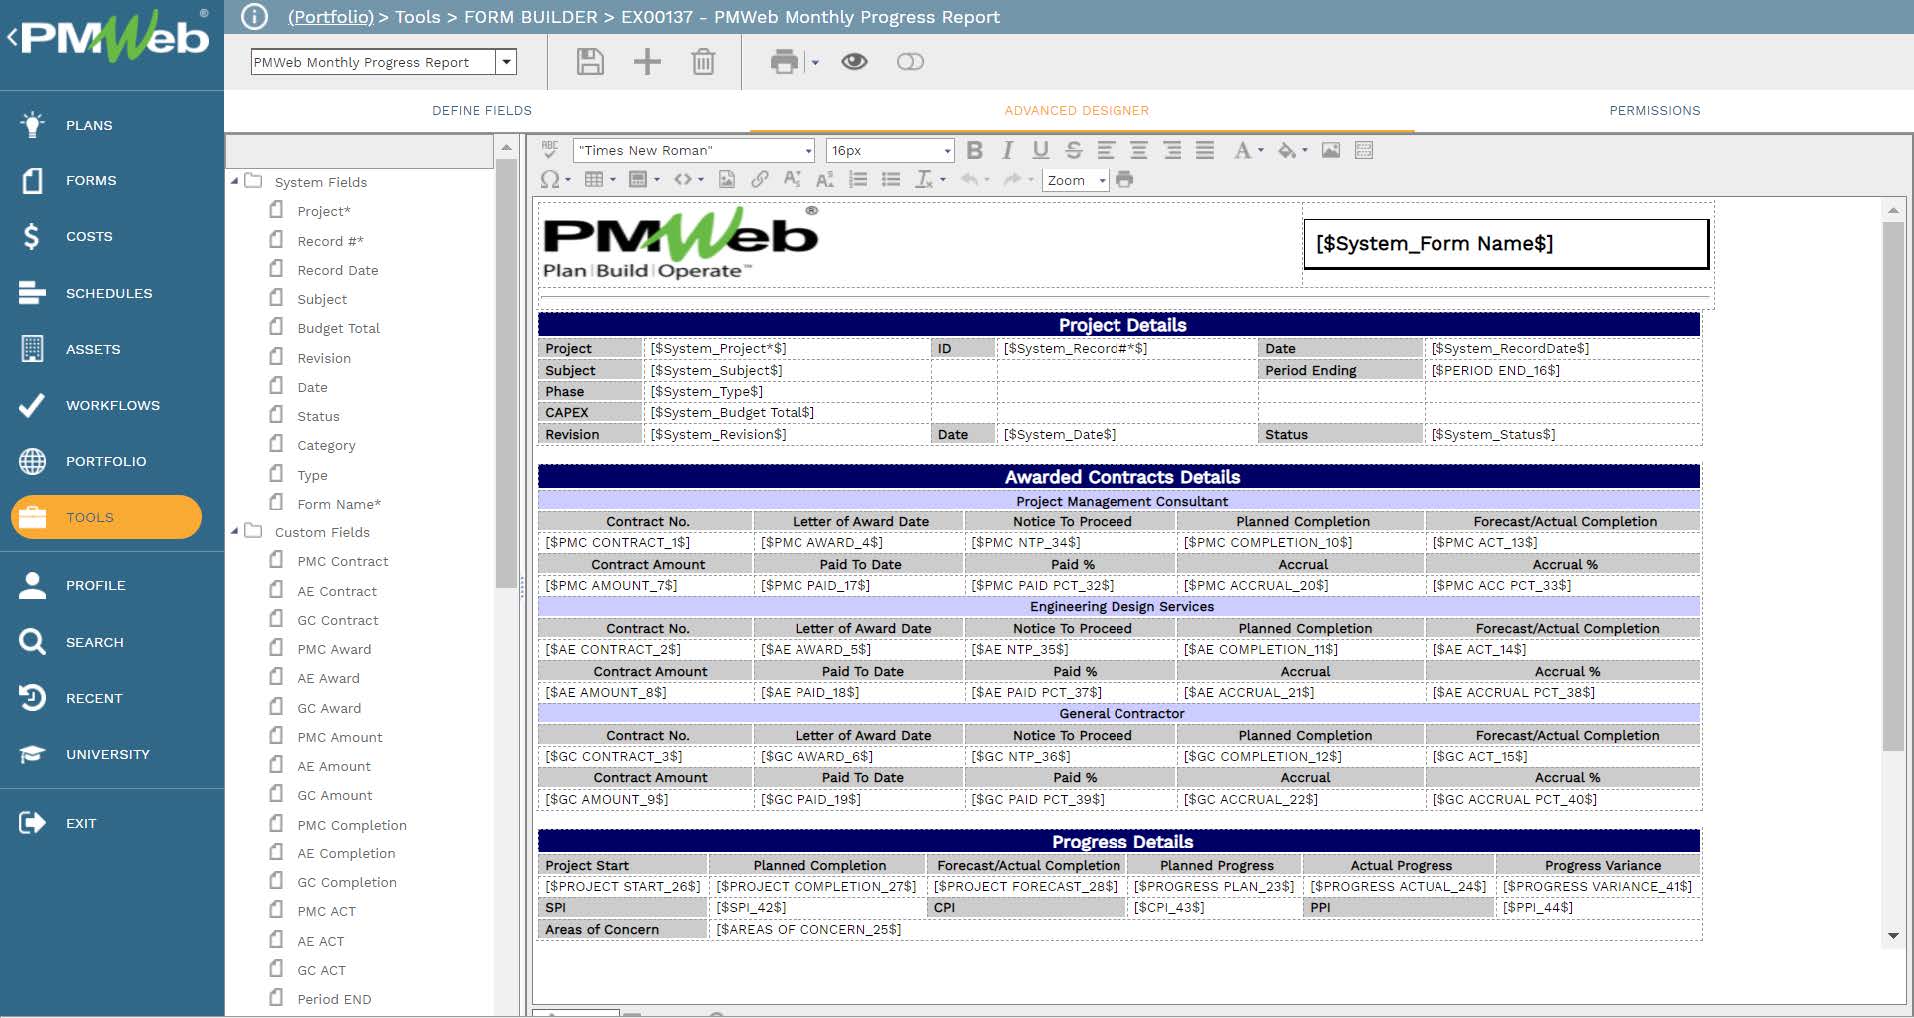This screenshot has width=1914, height=1018.
Task: Justify the text
Action: pyautogui.click(x=1205, y=150)
